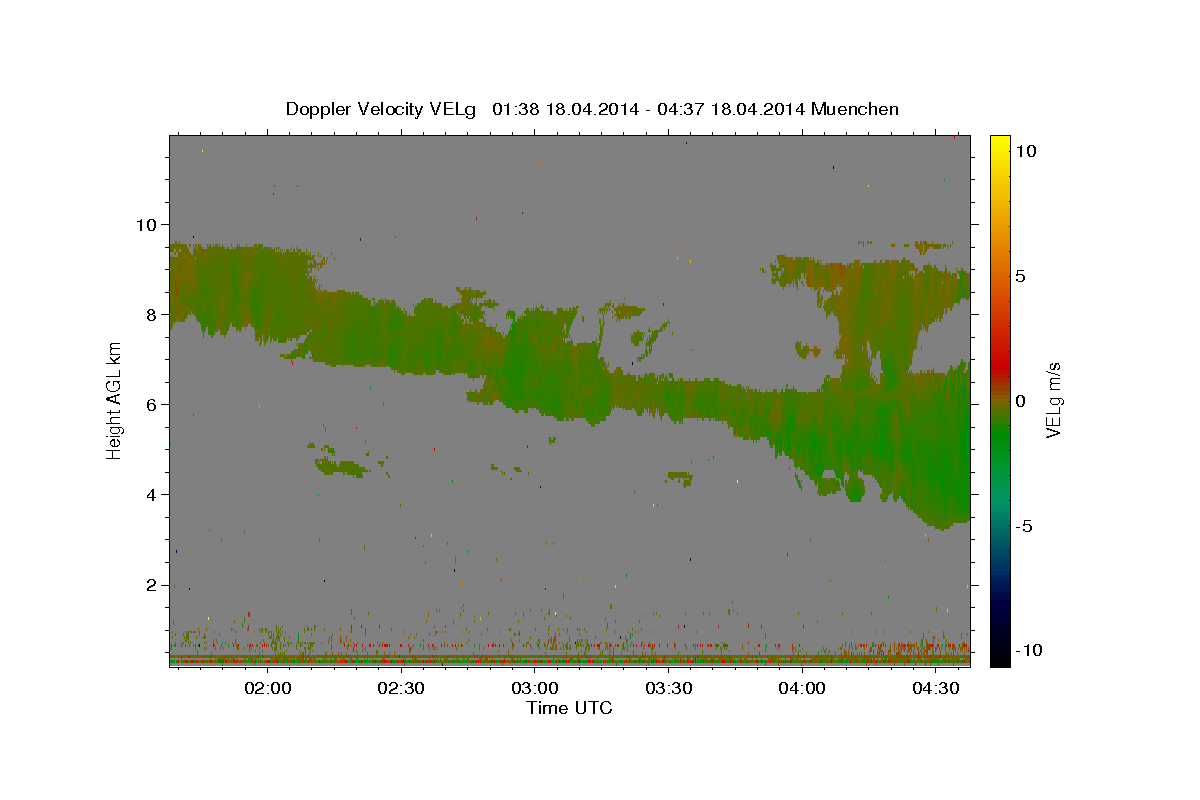The width and height of the screenshot is (1200, 800).
Task: Select the 'Muenchen' location text in title
Action: [x=856, y=109]
